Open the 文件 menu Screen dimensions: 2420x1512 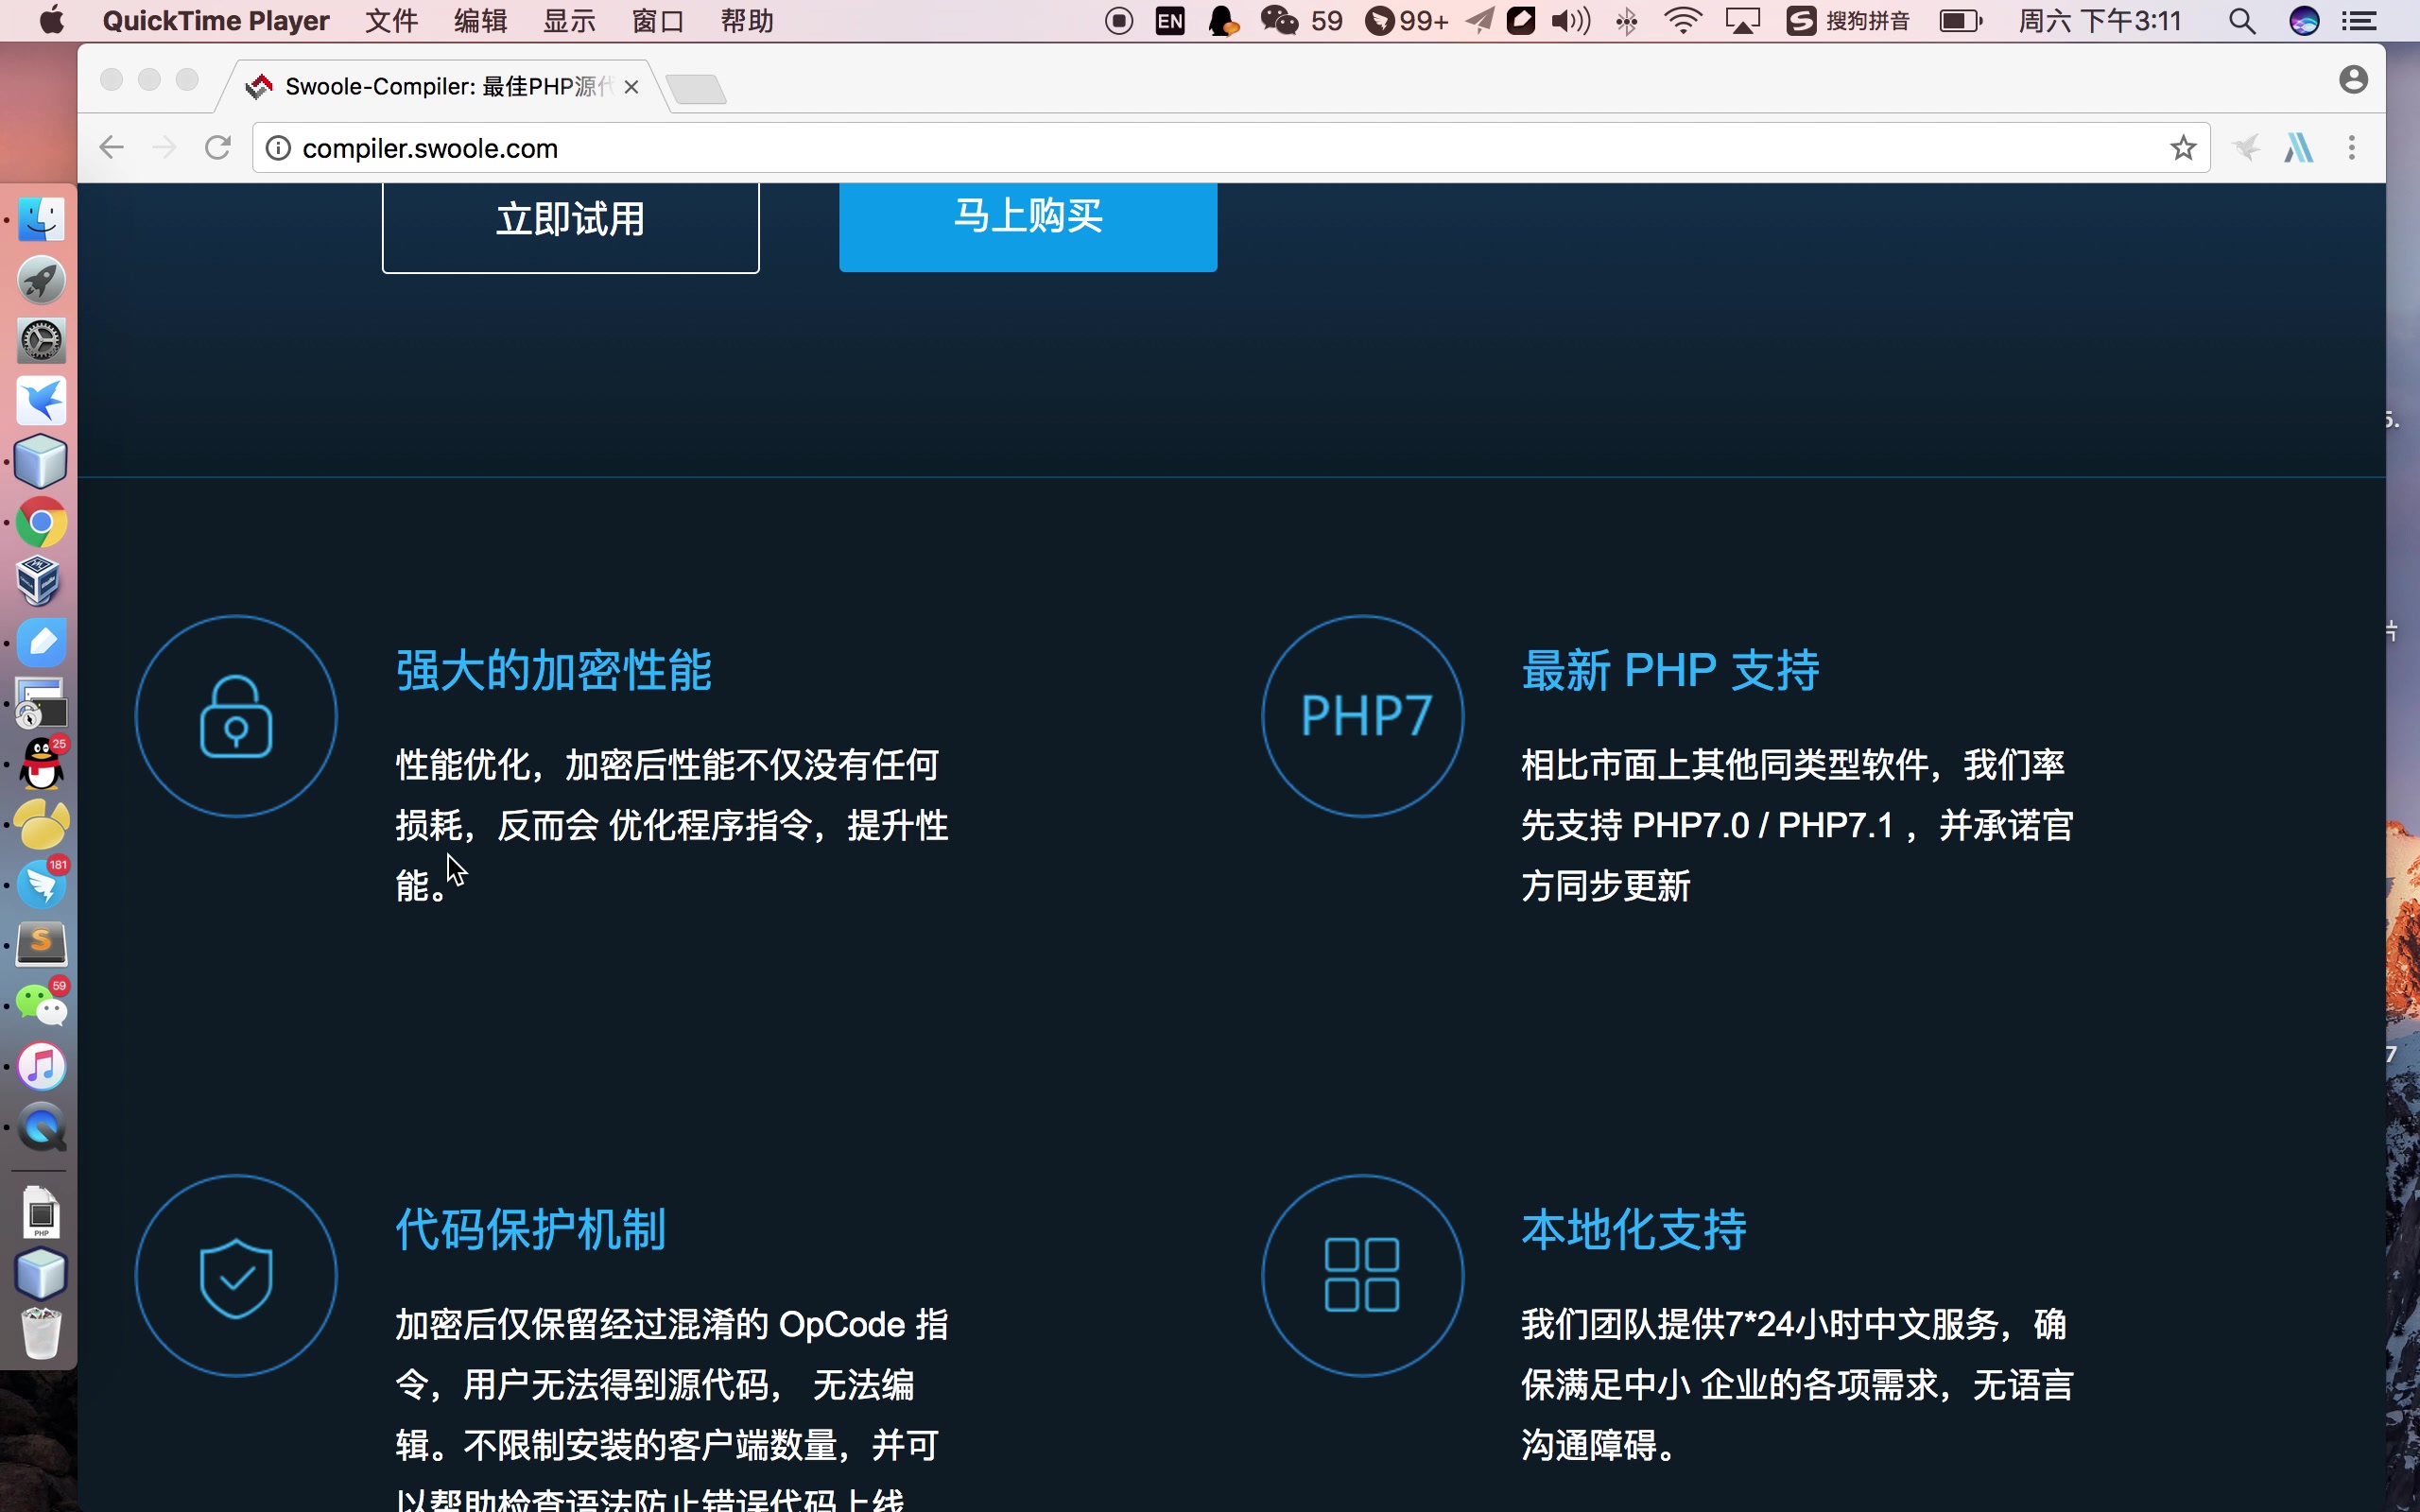point(391,21)
